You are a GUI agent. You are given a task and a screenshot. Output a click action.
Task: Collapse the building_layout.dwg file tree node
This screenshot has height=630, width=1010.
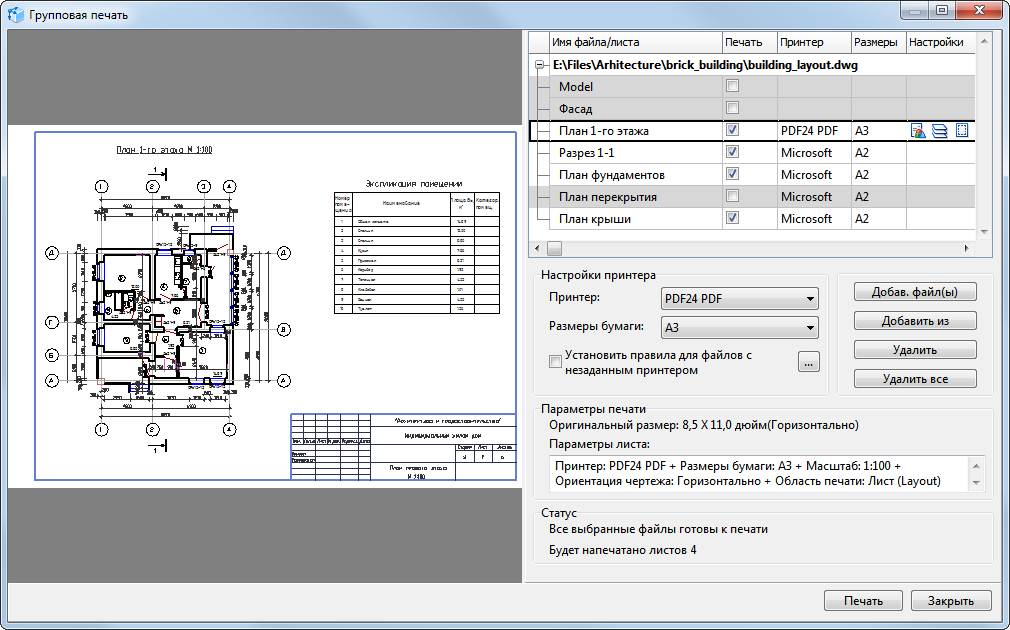[x=540, y=65]
